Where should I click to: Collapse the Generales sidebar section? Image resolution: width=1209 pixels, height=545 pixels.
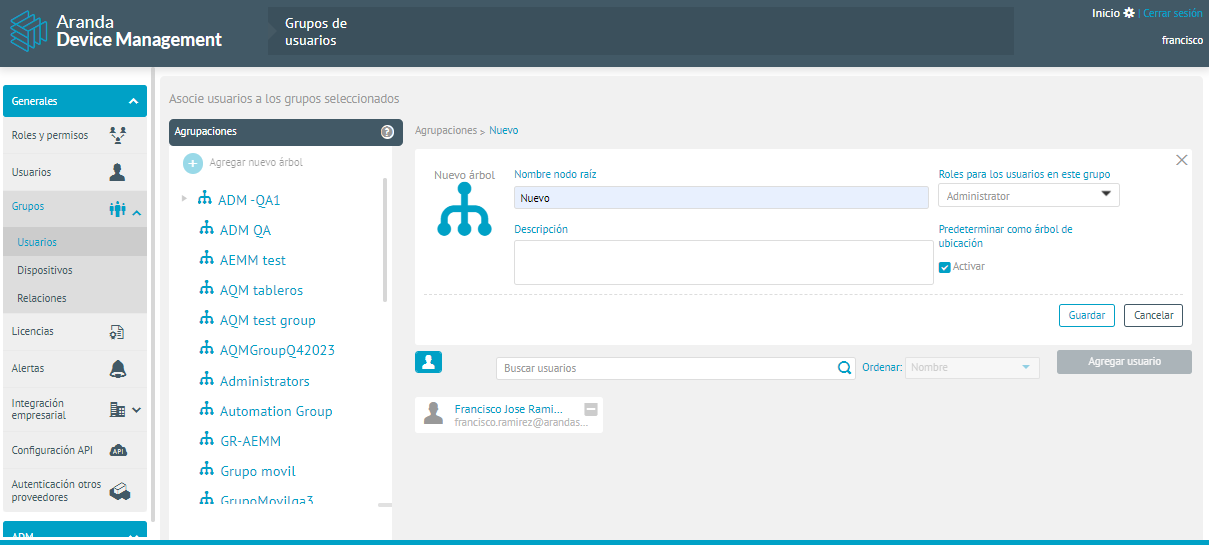(133, 101)
